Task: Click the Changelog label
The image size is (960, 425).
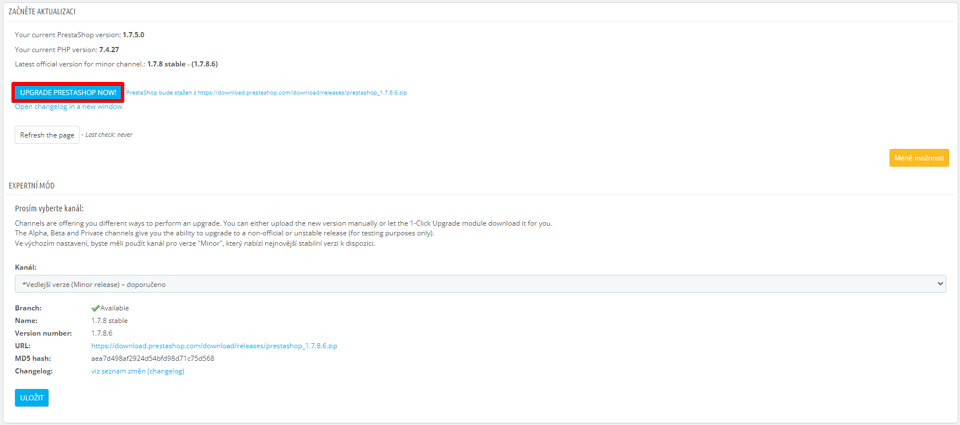Action: tap(32, 371)
